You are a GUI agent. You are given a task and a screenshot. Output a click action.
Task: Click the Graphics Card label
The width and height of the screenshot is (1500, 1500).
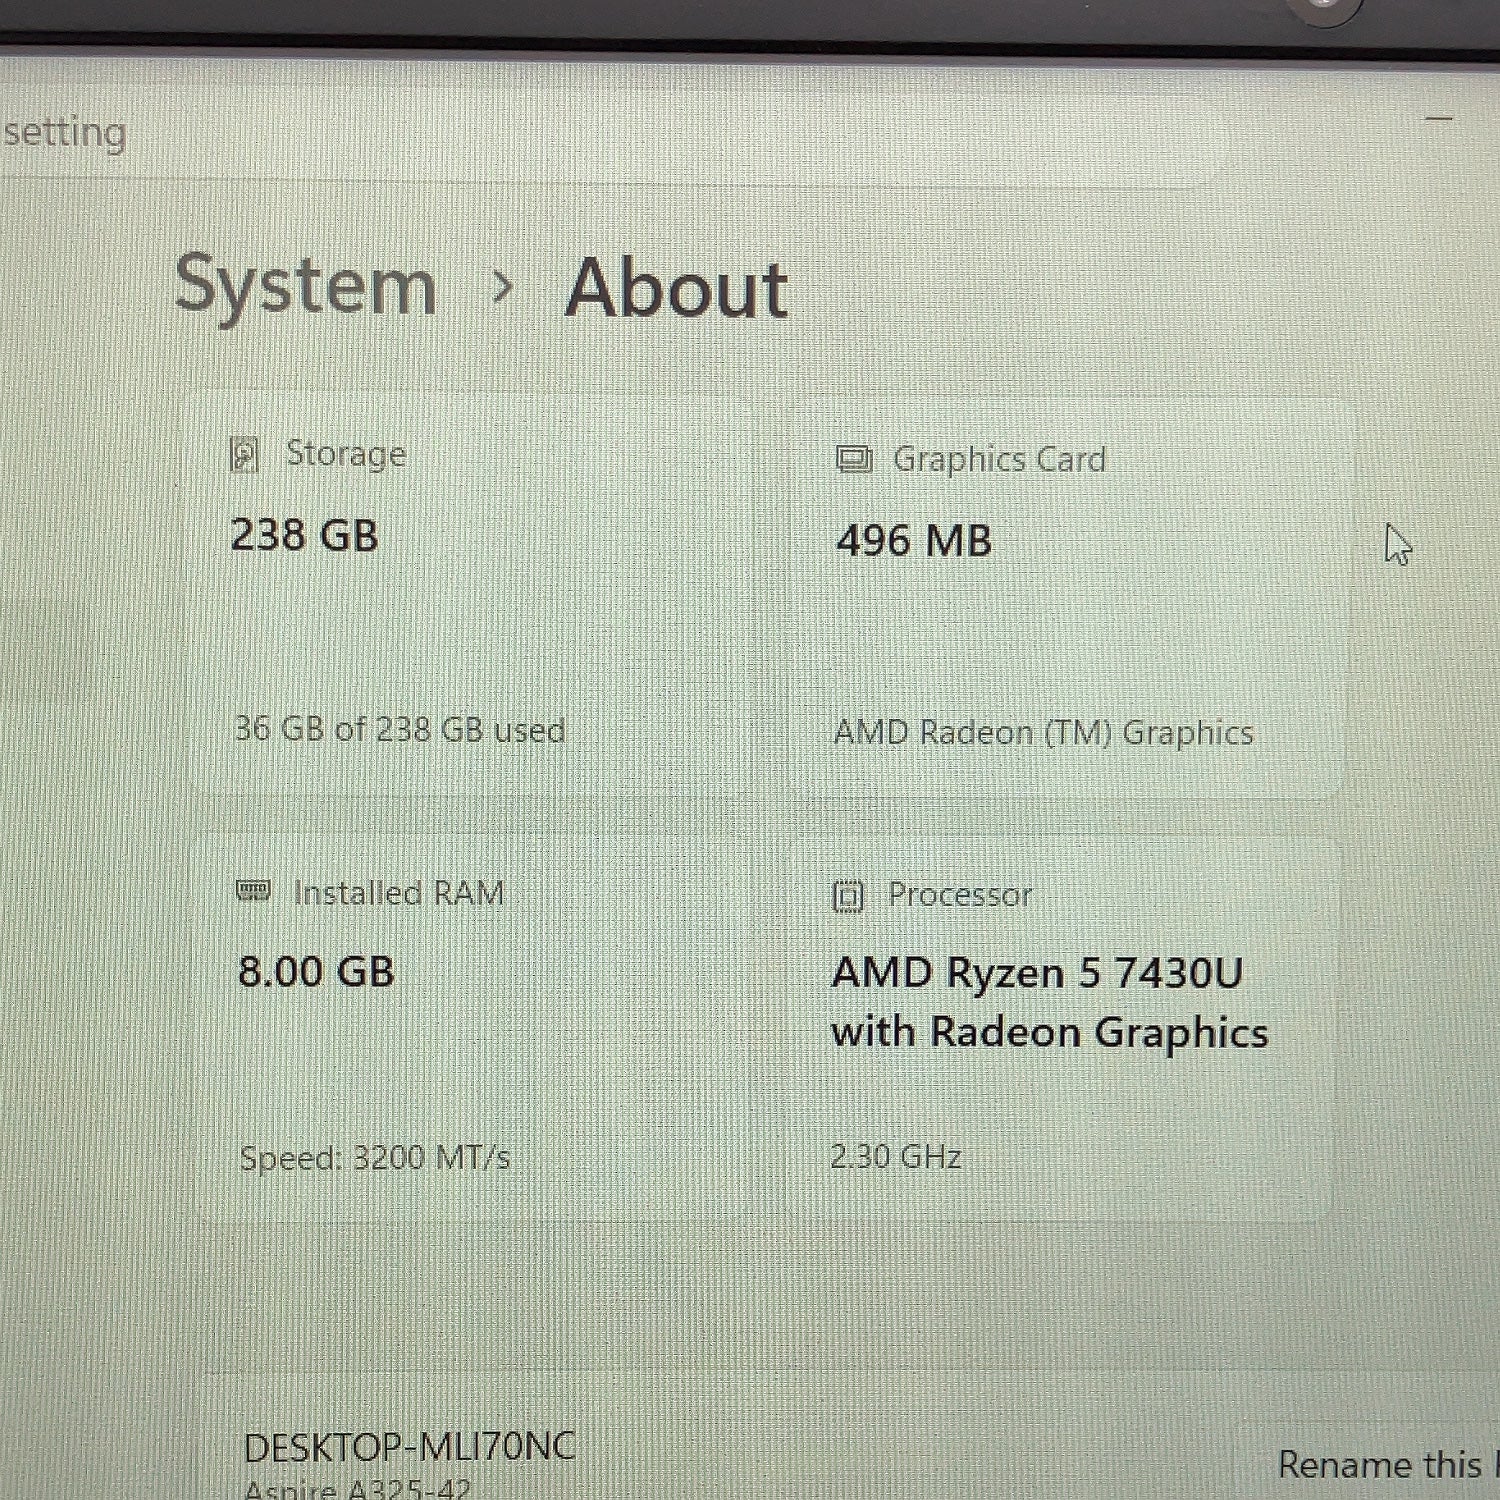pos(1000,460)
